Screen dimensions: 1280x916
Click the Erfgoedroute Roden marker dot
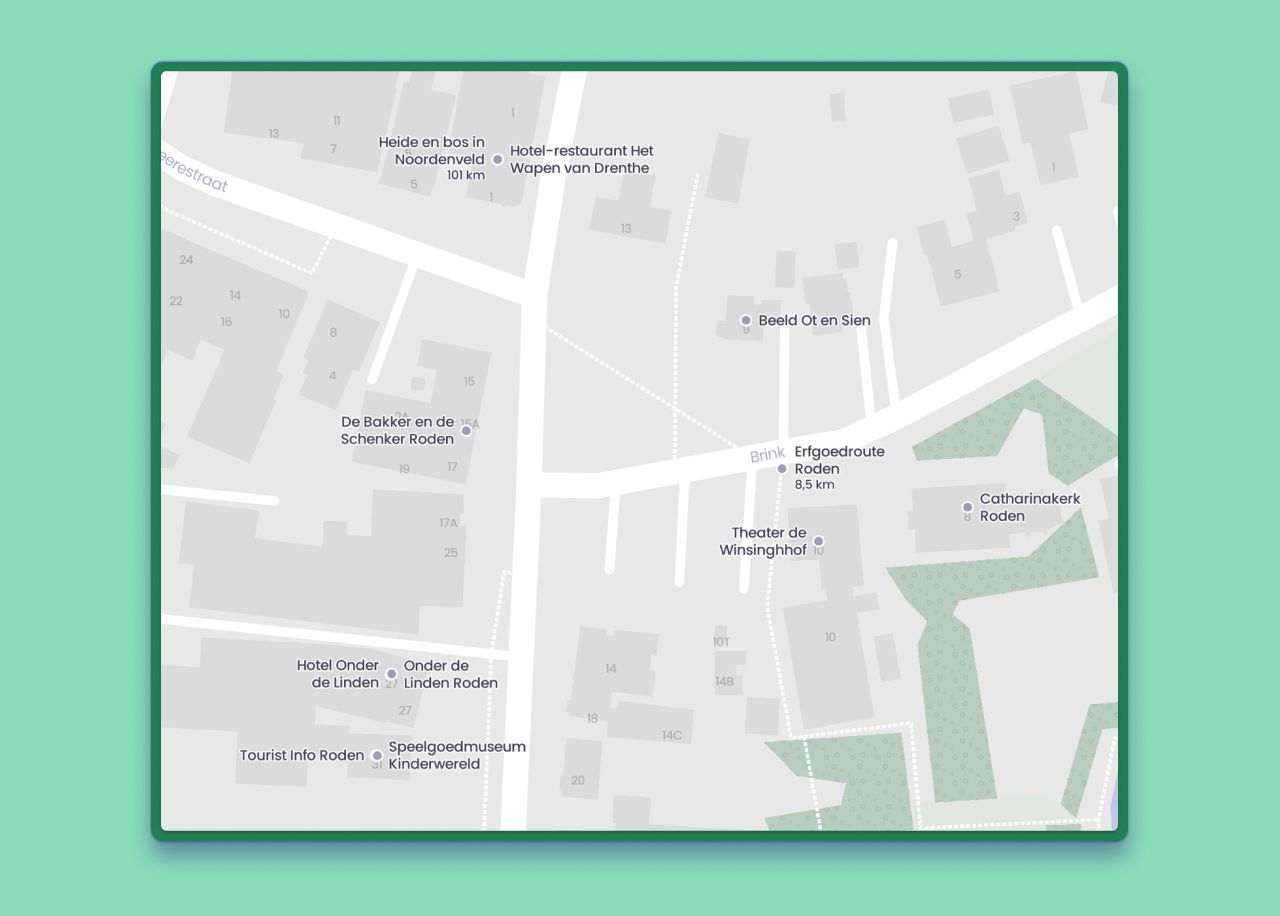[x=782, y=469]
